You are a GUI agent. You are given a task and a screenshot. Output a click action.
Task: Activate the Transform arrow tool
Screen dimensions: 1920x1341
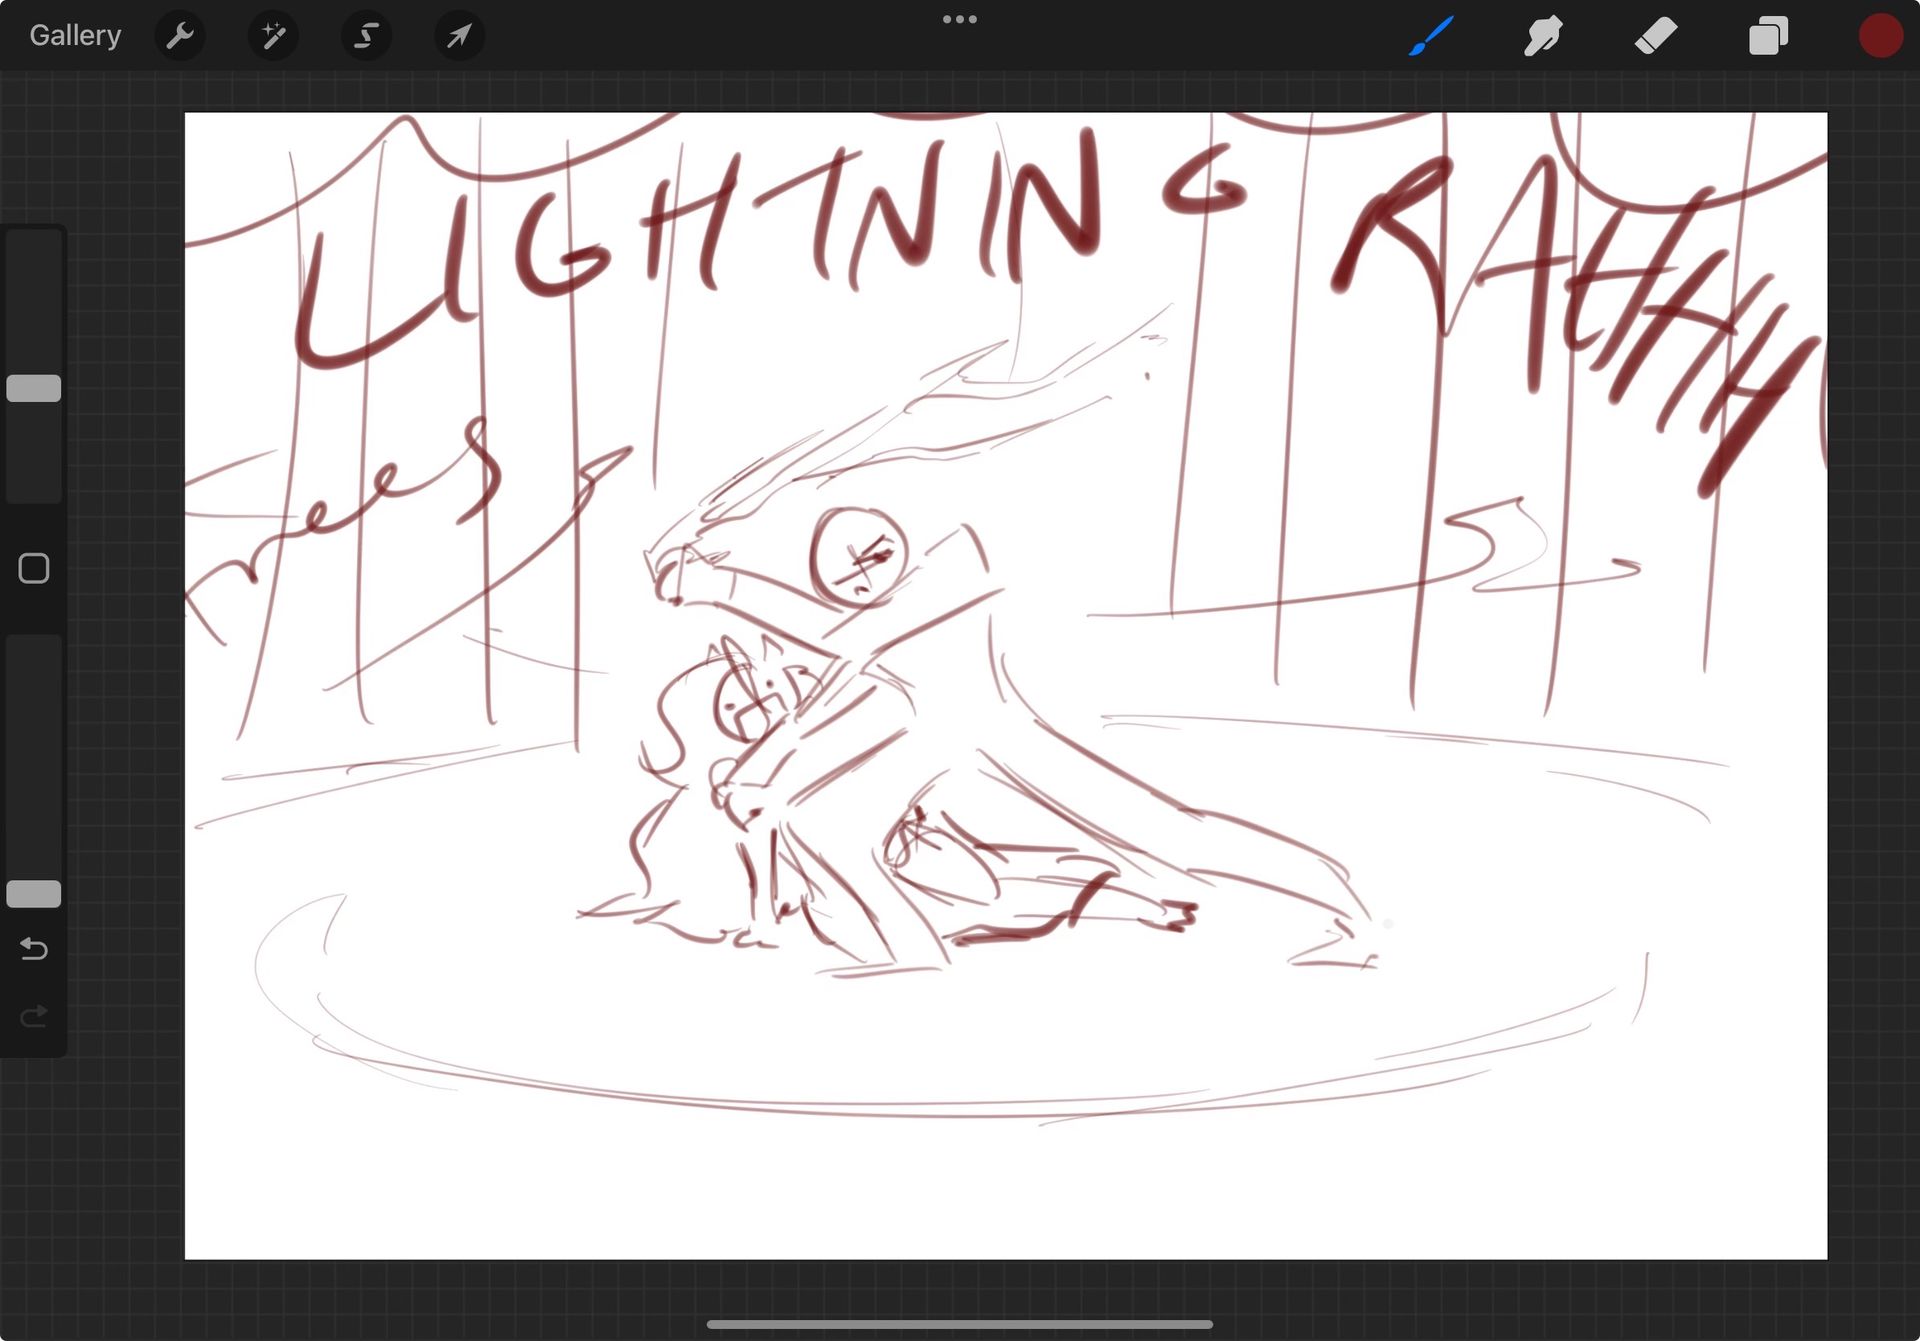(459, 36)
